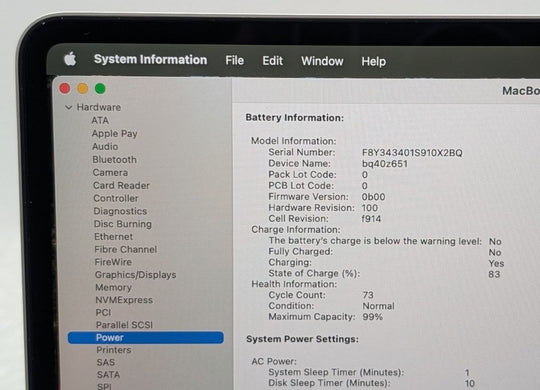This screenshot has width=540, height=390.
Task: Click the Pack Lot Code label
Action: 302,175
